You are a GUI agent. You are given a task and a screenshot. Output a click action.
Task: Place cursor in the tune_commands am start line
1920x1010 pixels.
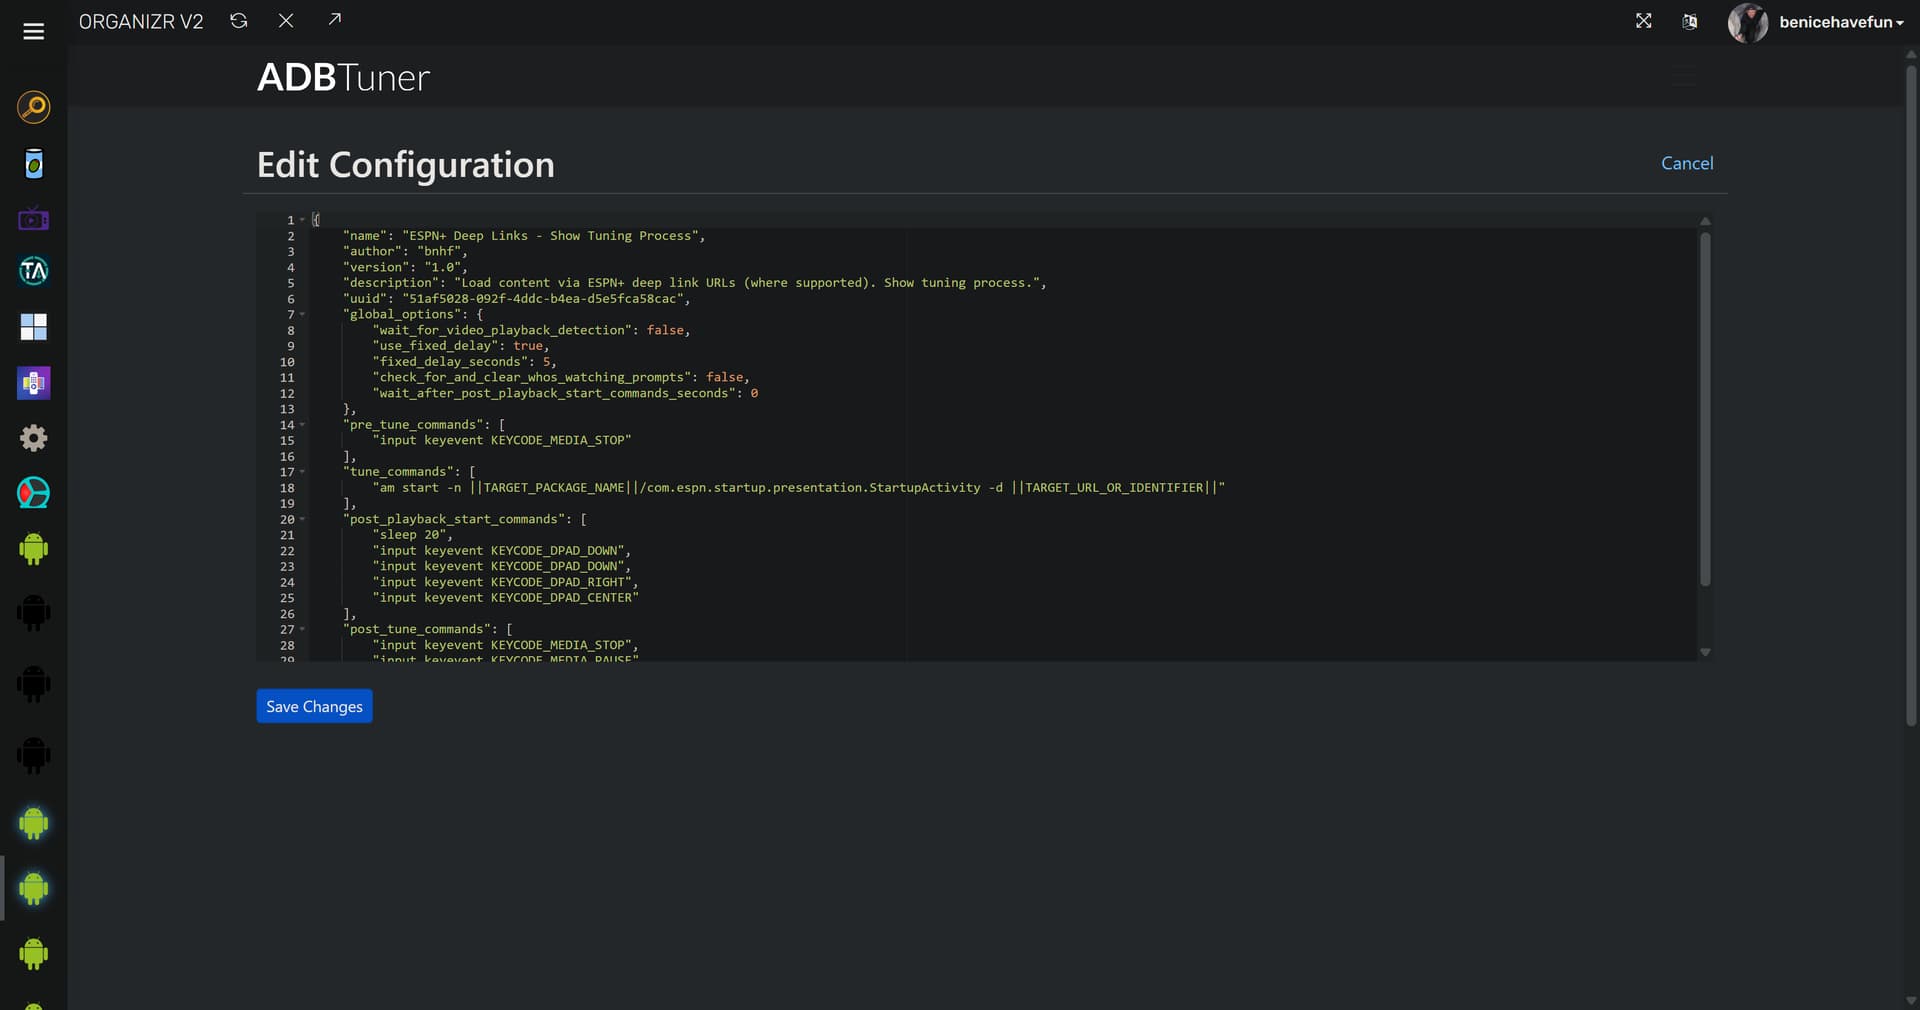[800, 488]
